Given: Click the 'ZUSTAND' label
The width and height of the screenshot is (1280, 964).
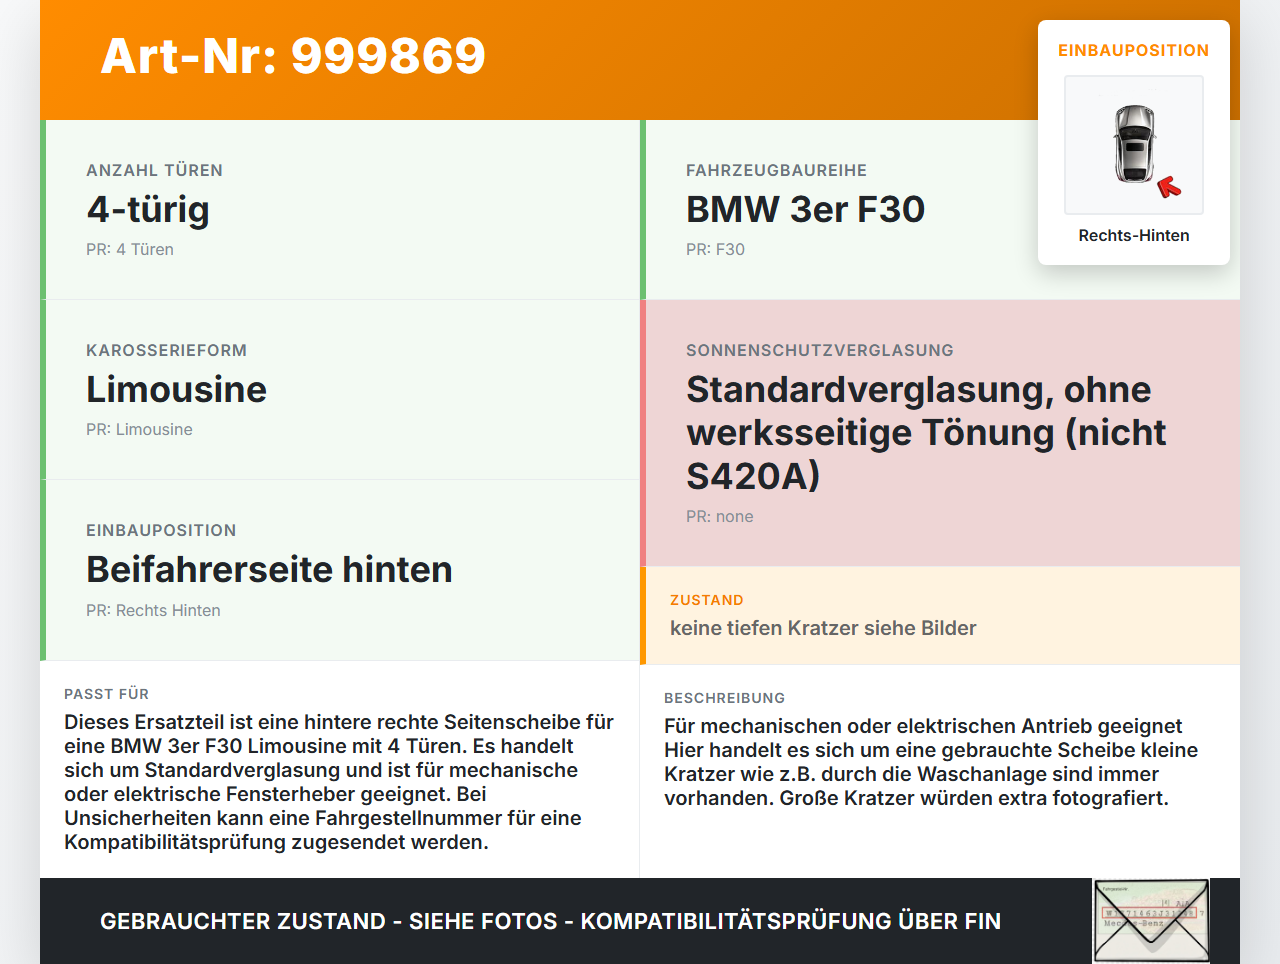Looking at the screenshot, I should [x=707, y=600].
